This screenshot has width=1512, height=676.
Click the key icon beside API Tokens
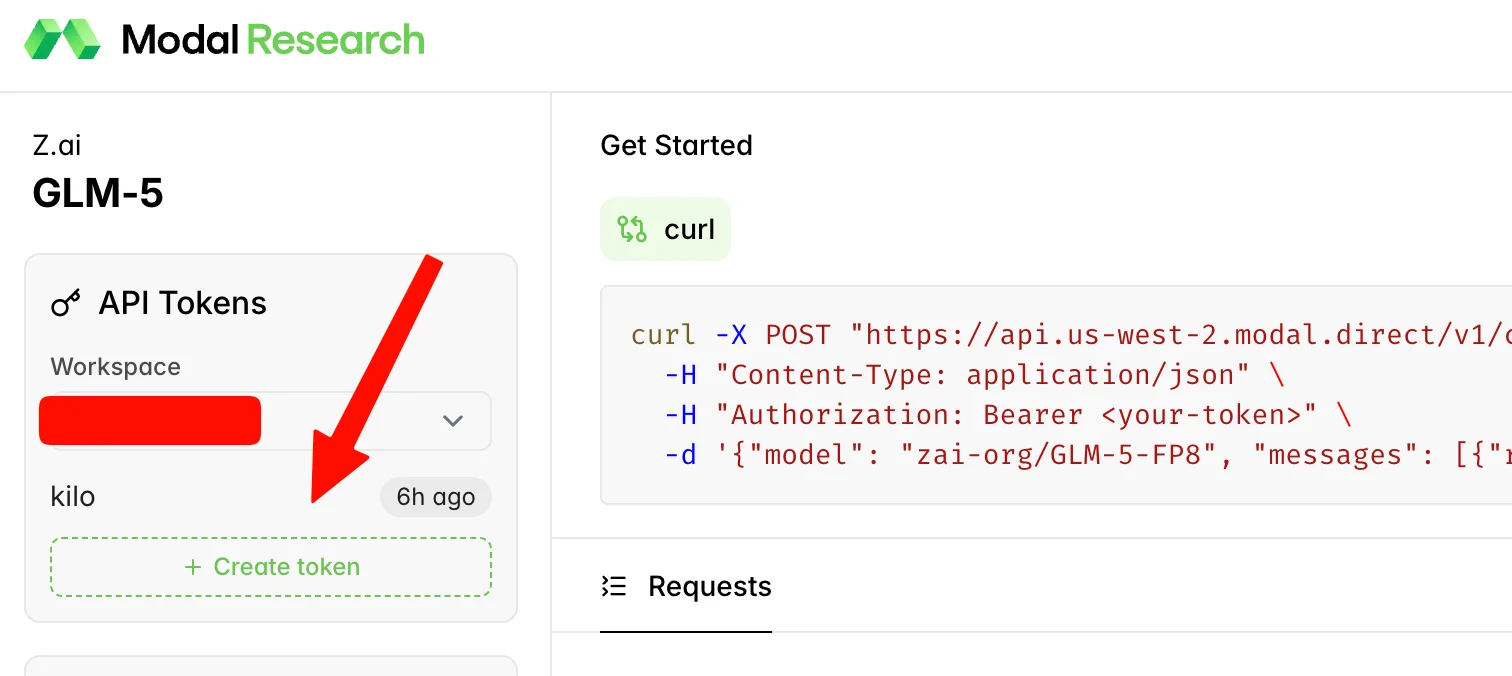point(66,302)
